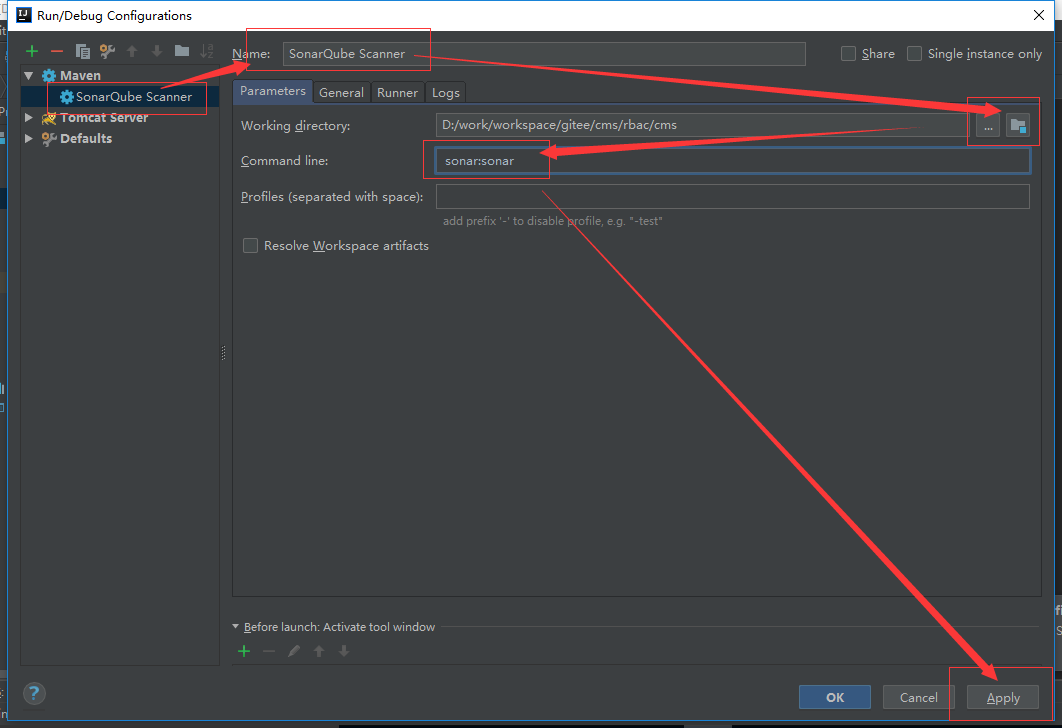The width and height of the screenshot is (1062, 728).
Task: Expand the Tomcat Server tree node
Action: coord(28,117)
